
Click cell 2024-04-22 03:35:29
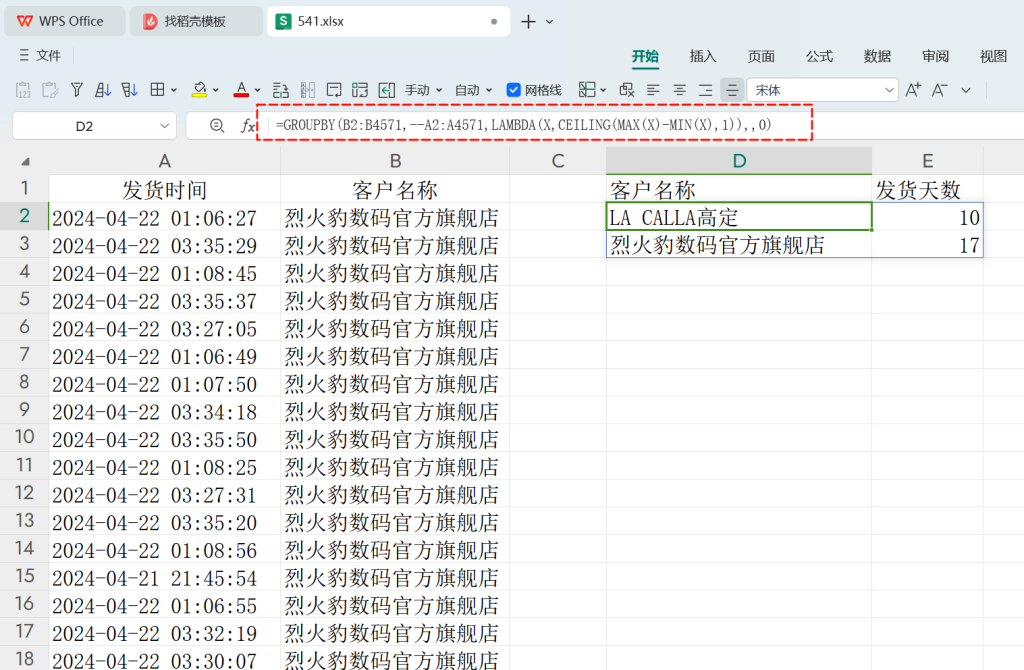pos(165,245)
